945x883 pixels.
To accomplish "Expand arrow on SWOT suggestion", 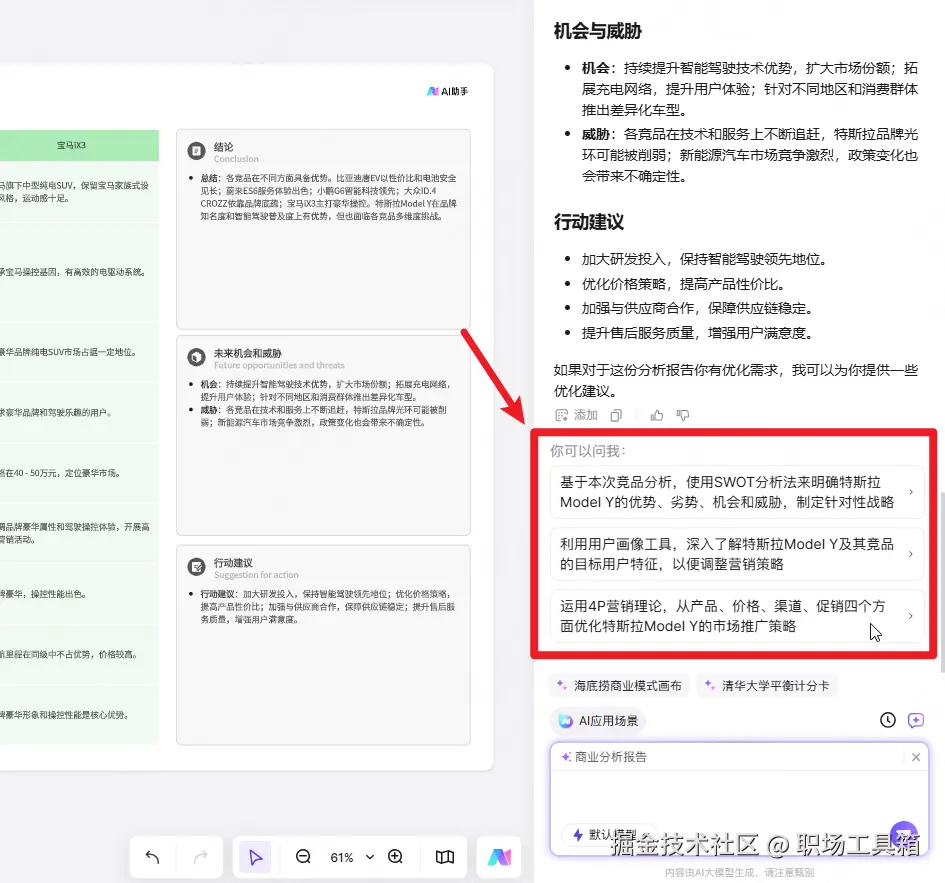I will coord(911,492).
